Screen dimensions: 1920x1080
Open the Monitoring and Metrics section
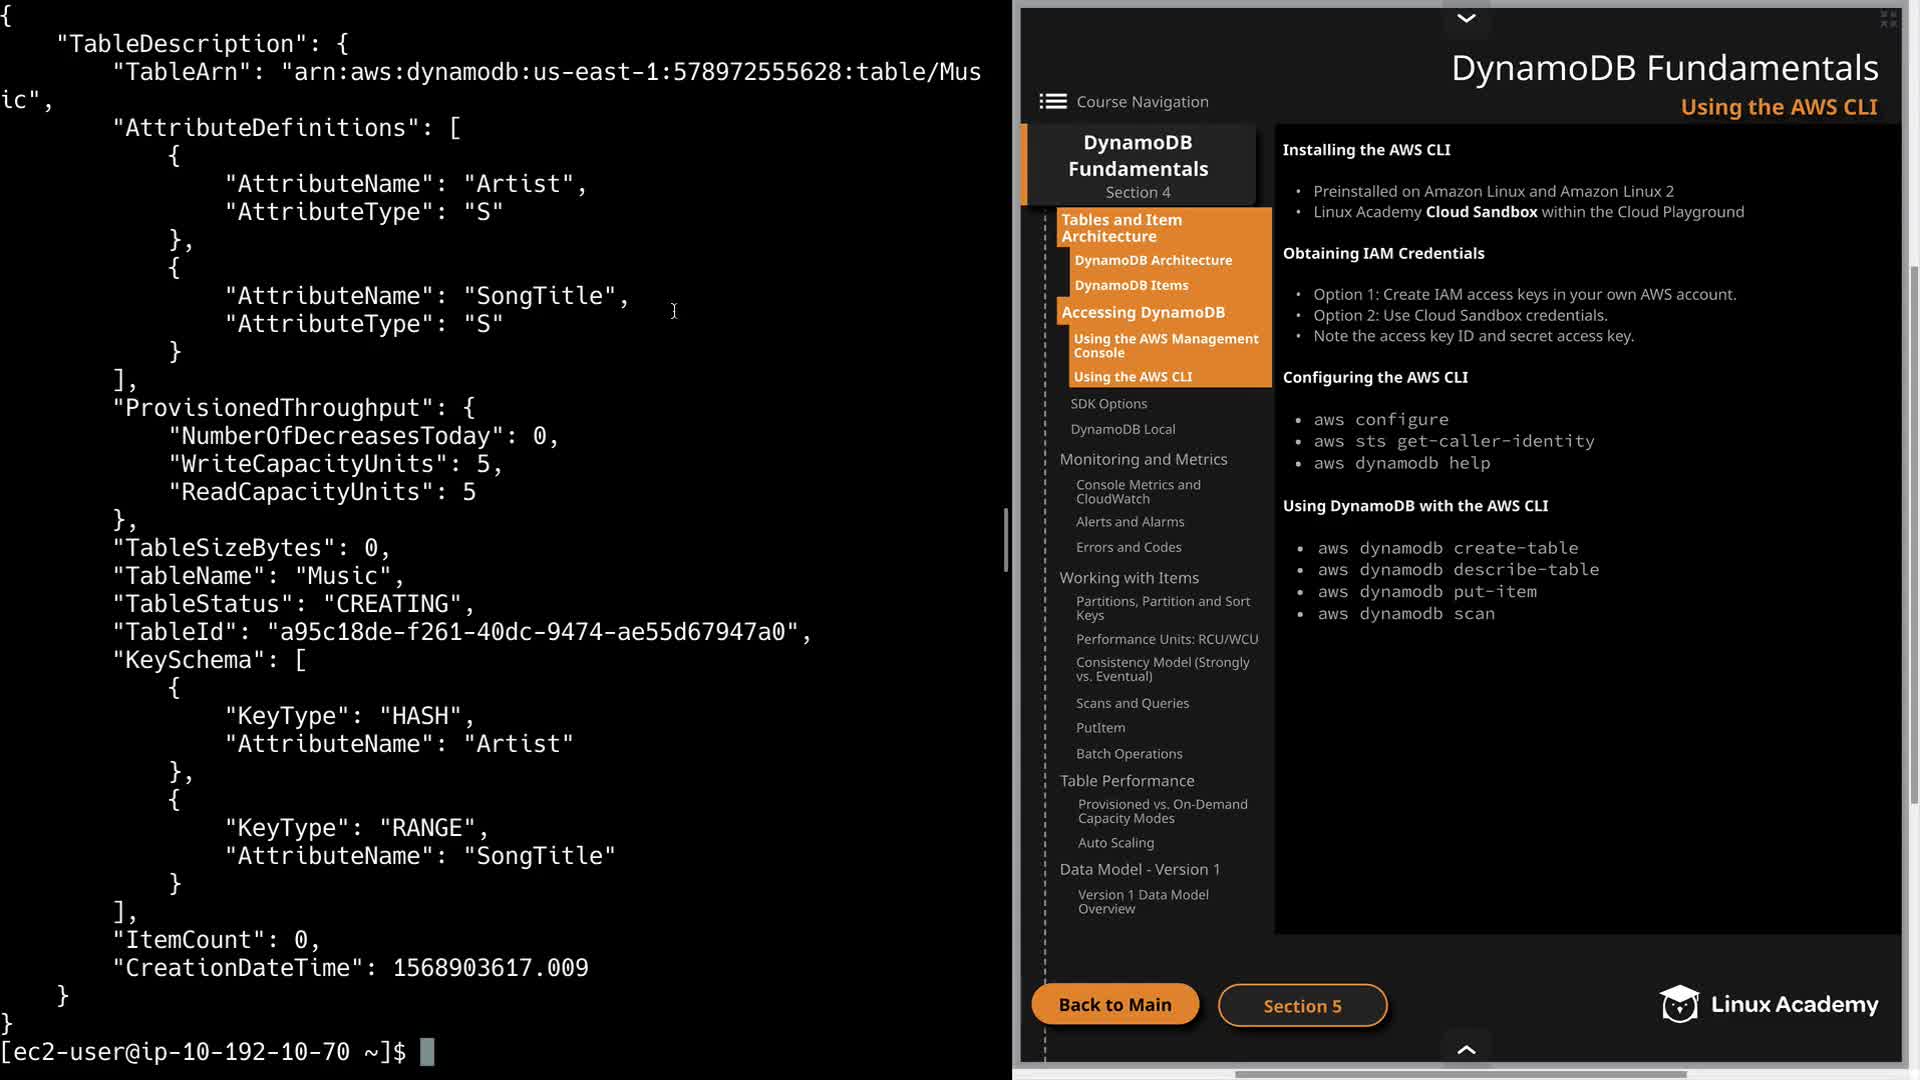[1143, 459]
